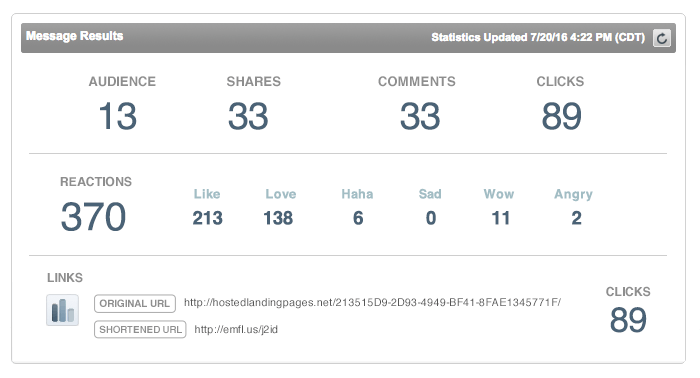Click the Statistics Updated timestamp text

click(x=538, y=37)
